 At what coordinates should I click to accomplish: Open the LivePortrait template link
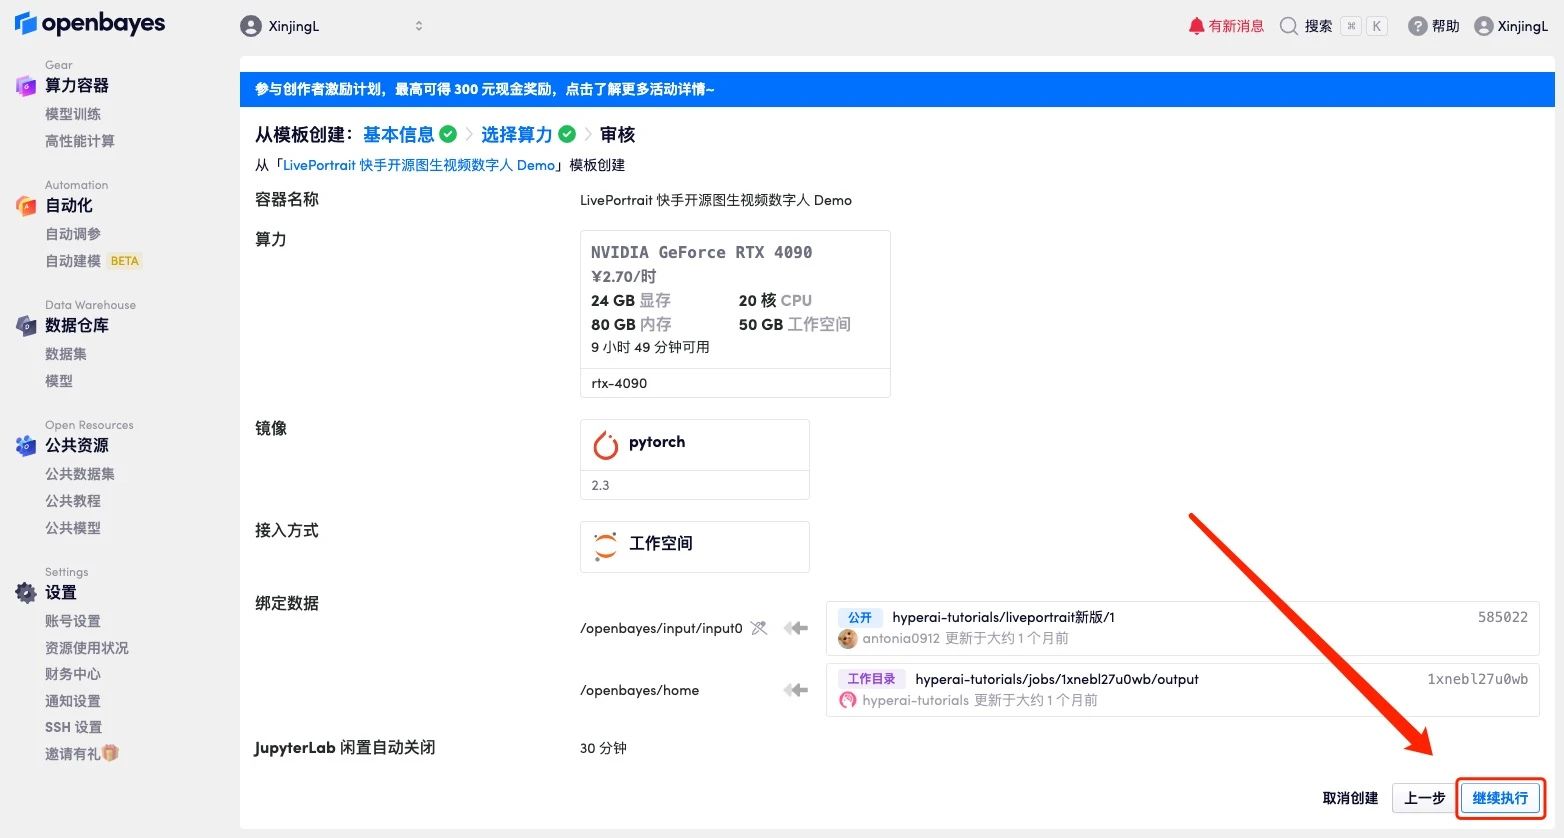click(419, 165)
